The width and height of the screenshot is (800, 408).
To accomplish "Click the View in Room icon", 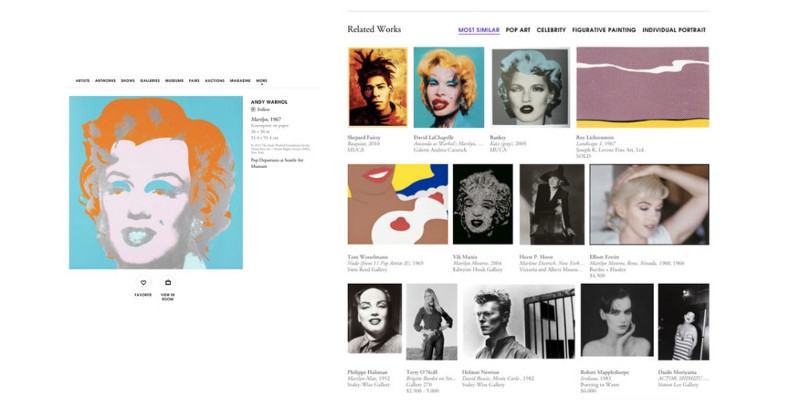I will click(x=168, y=283).
